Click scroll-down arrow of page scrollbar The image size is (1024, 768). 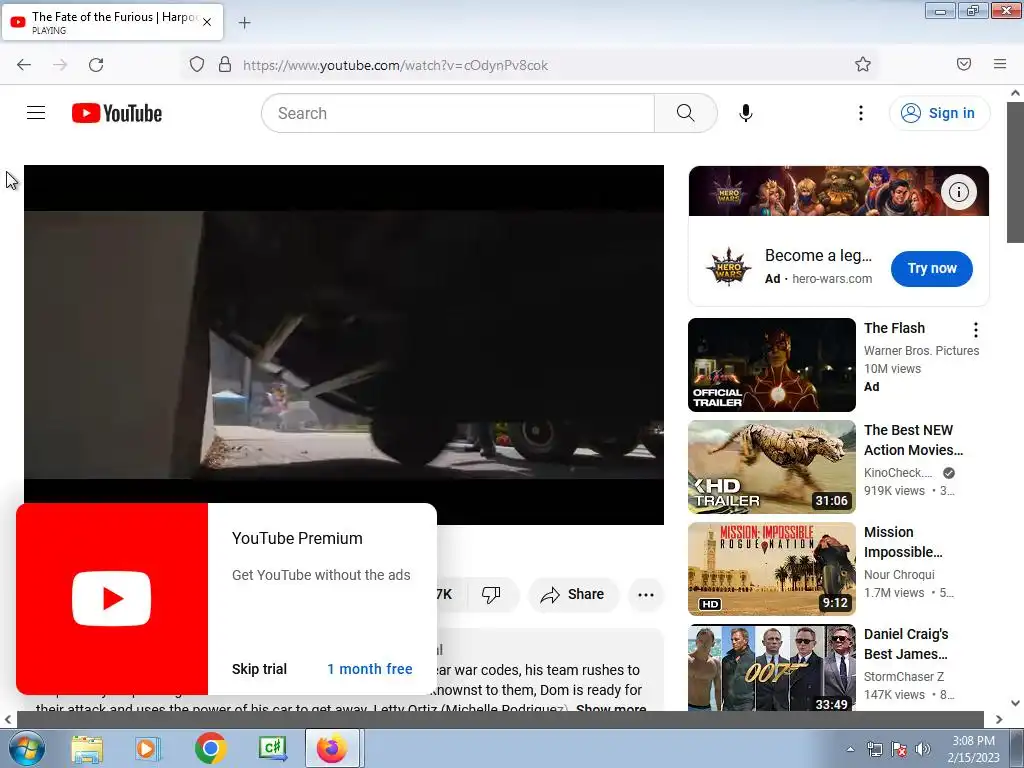1016,703
